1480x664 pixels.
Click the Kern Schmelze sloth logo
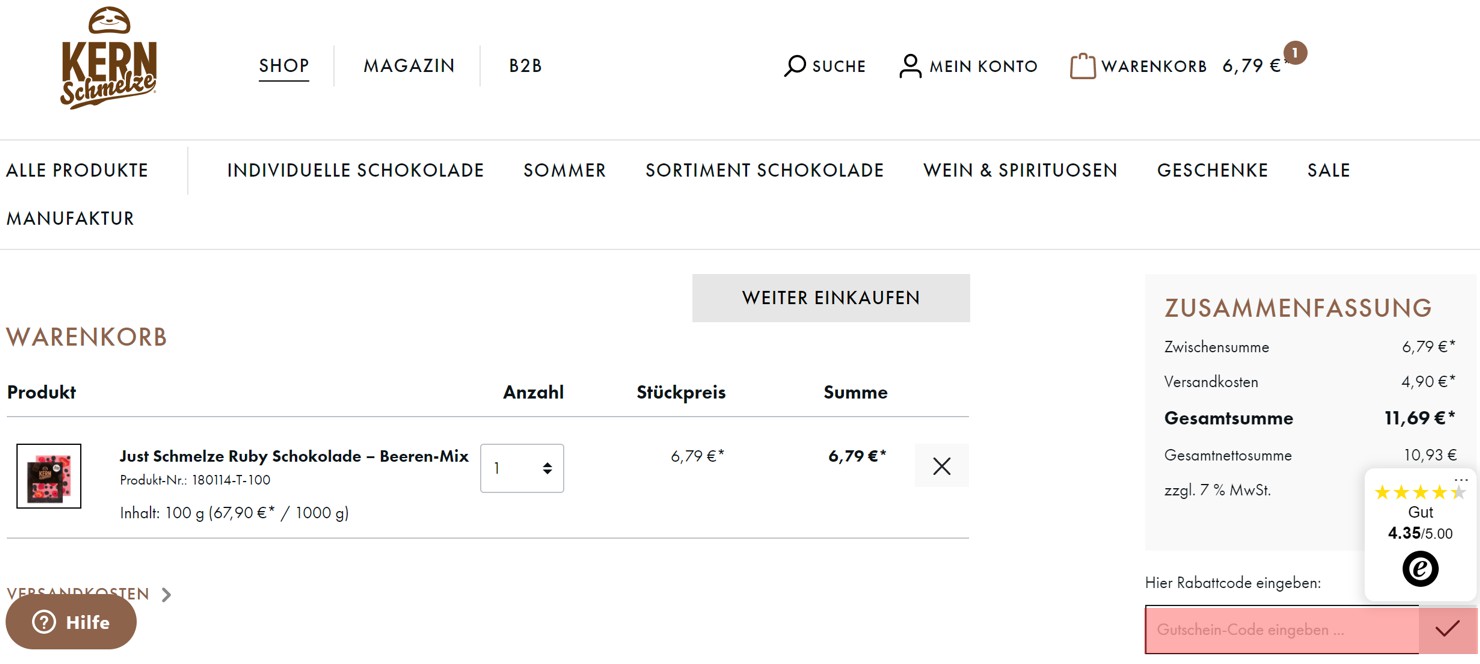[x=109, y=58]
